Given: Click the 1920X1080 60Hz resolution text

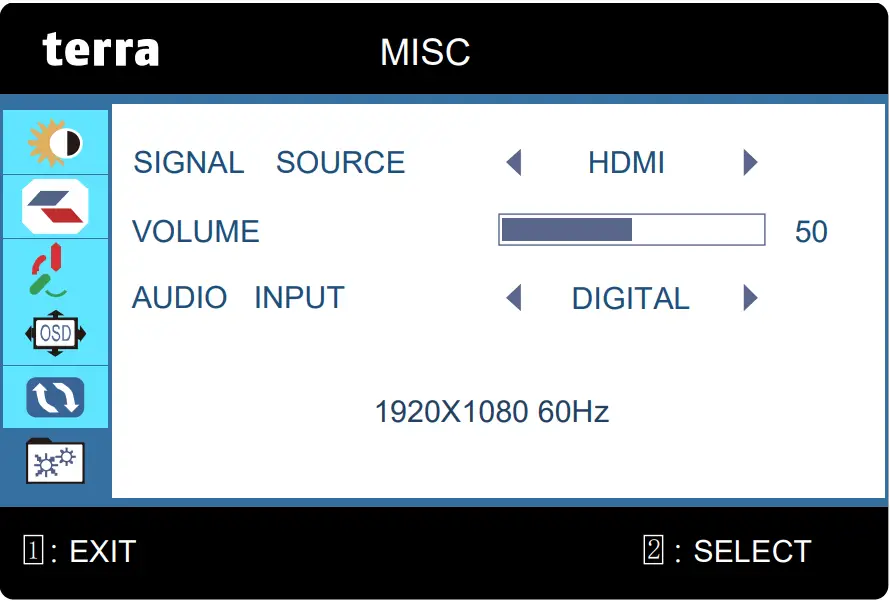Looking at the screenshot, I should [491, 412].
